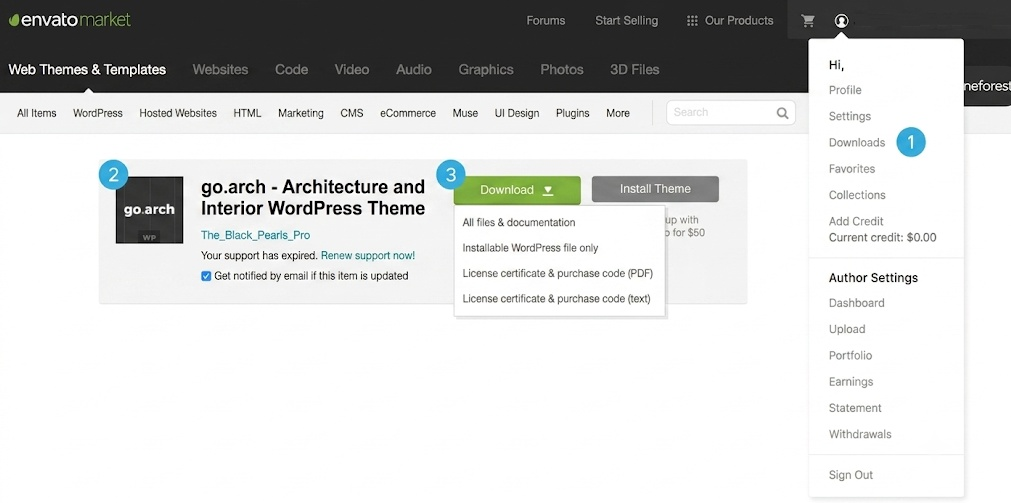Select the Hosted Websites category
The height and width of the screenshot is (503, 1011).
[178, 113]
